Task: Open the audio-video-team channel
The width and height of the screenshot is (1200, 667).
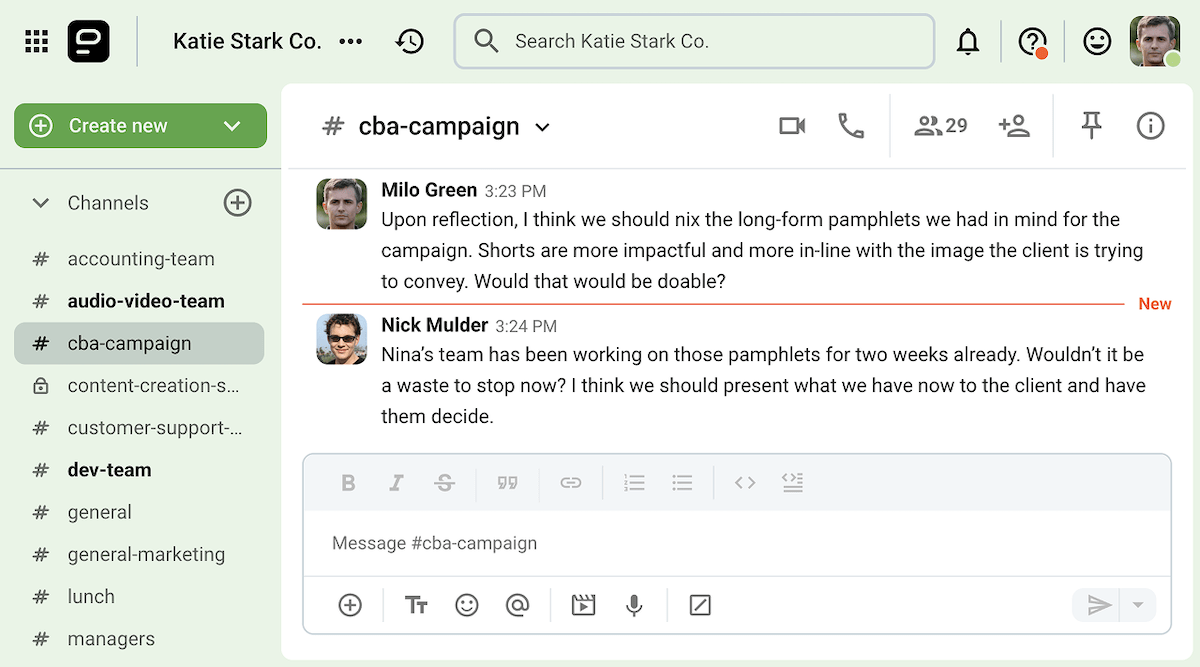Action: pos(145,301)
